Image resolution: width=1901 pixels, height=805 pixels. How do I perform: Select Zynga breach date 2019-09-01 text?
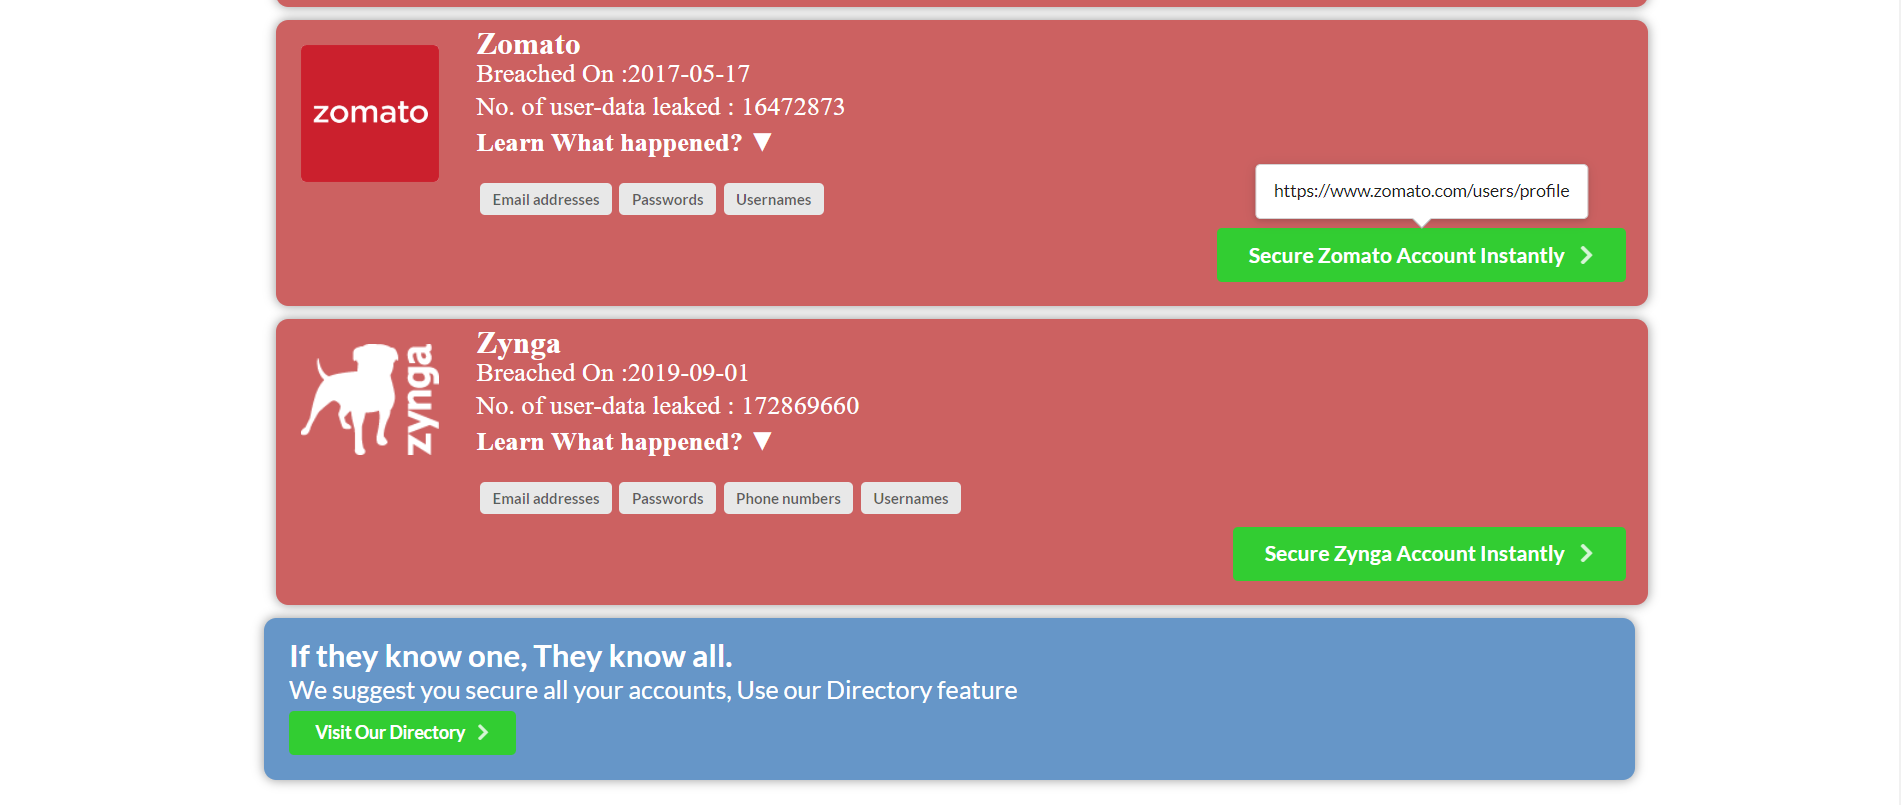point(689,373)
